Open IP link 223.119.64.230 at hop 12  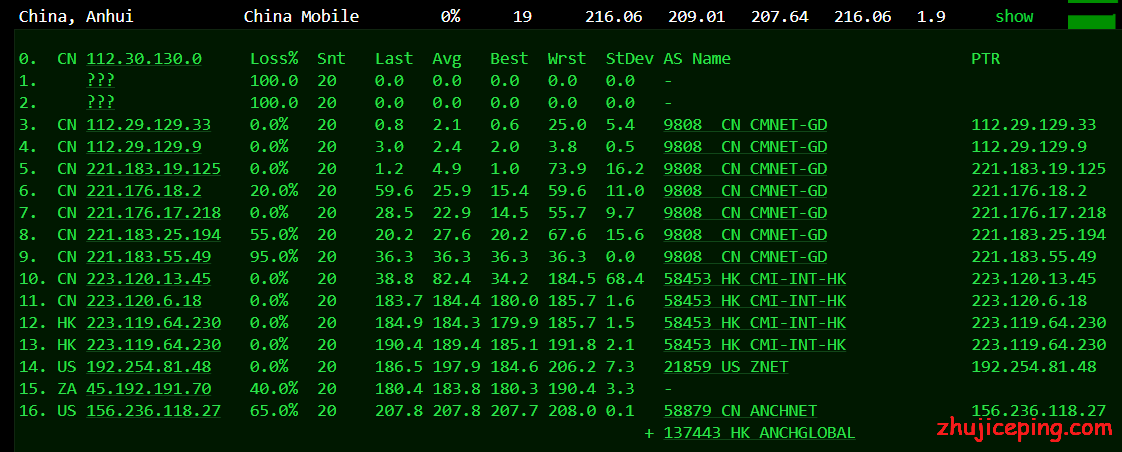click(x=154, y=323)
